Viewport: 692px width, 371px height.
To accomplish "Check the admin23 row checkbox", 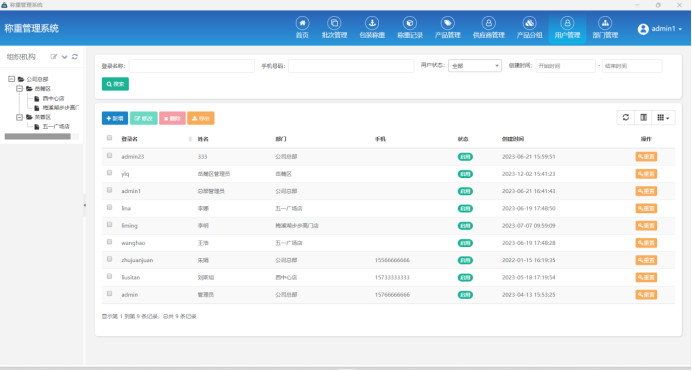I will tap(109, 156).
